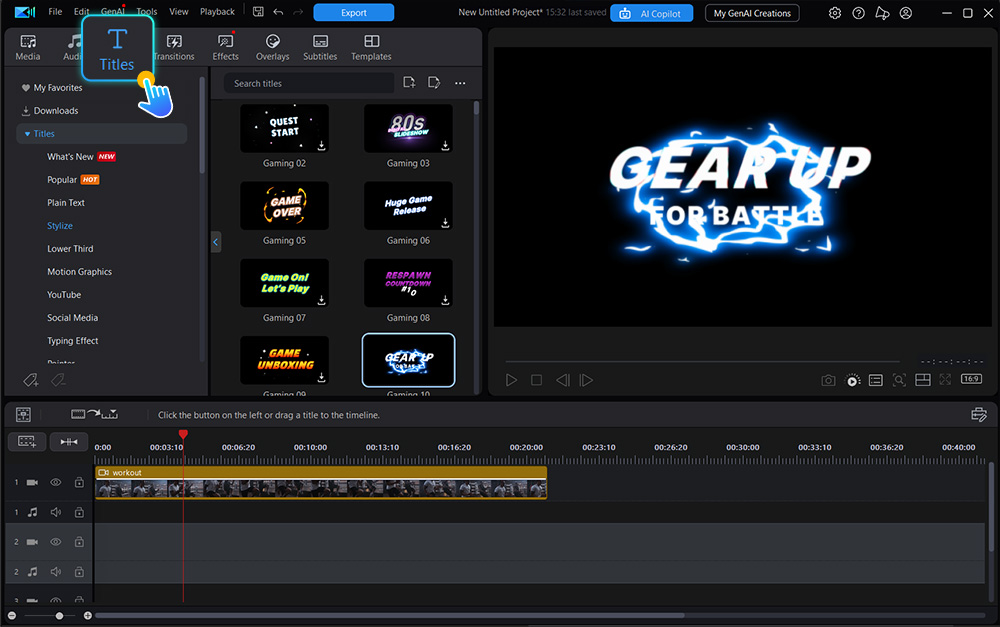Collapse the library panel with the left-pointing chevron
Image resolution: width=1000 pixels, height=627 pixels.
coord(215,242)
